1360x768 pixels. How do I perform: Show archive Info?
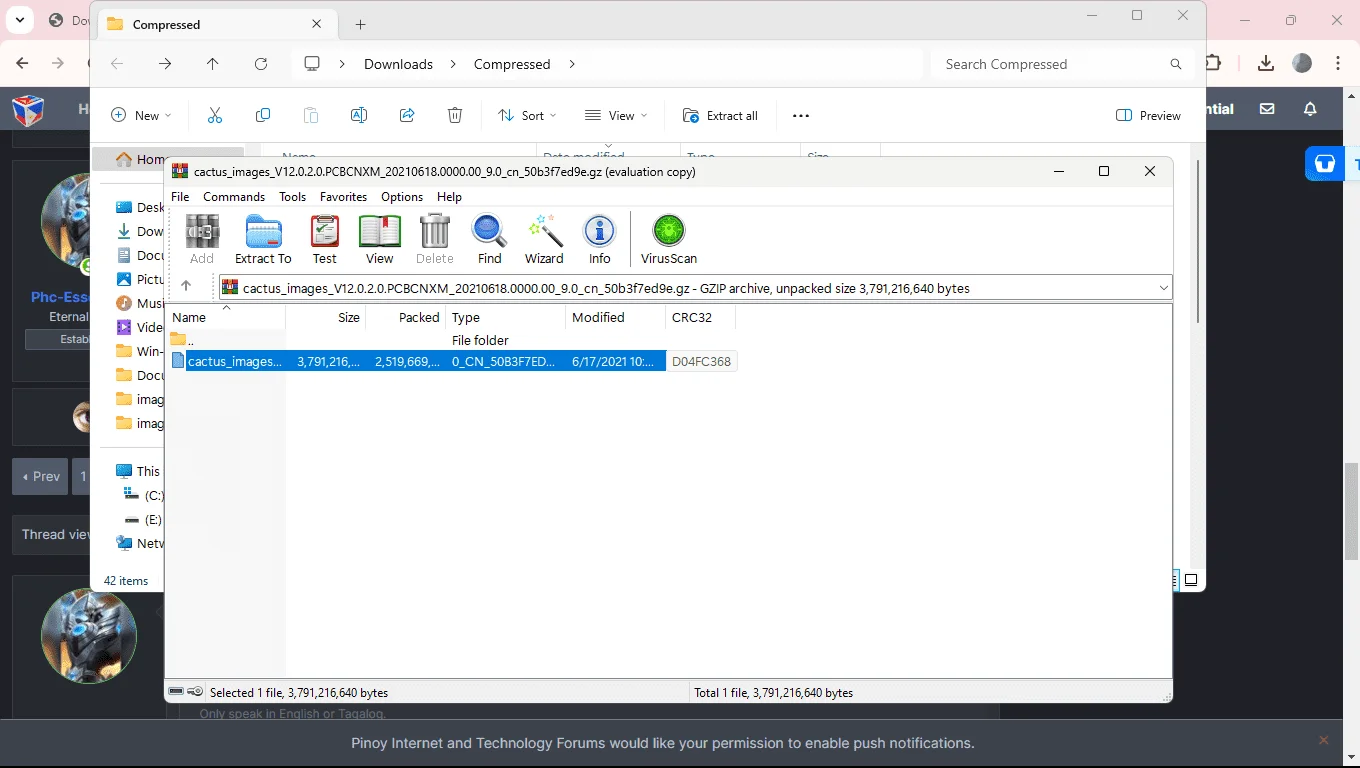coord(599,240)
